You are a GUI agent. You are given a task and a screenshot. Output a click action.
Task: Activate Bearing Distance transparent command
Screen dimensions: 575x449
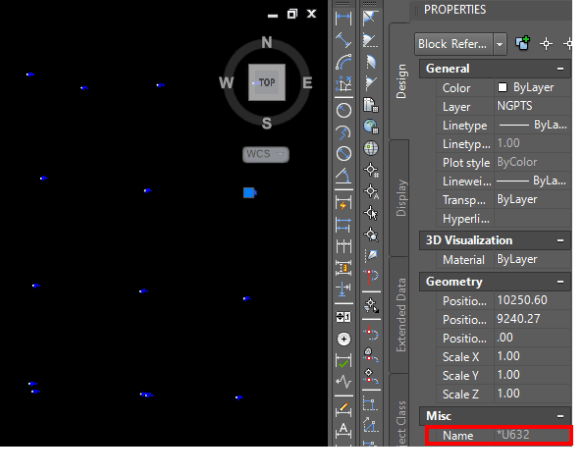tap(370, 40)
